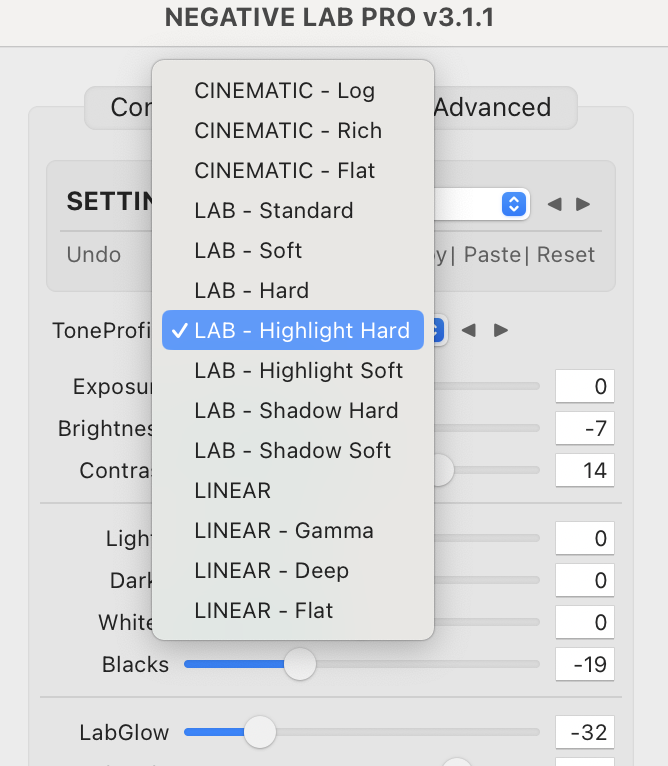Step to previous ToneProfile with left arrow
The height and width of the screenshot is (766, 668).
point(469,330)
